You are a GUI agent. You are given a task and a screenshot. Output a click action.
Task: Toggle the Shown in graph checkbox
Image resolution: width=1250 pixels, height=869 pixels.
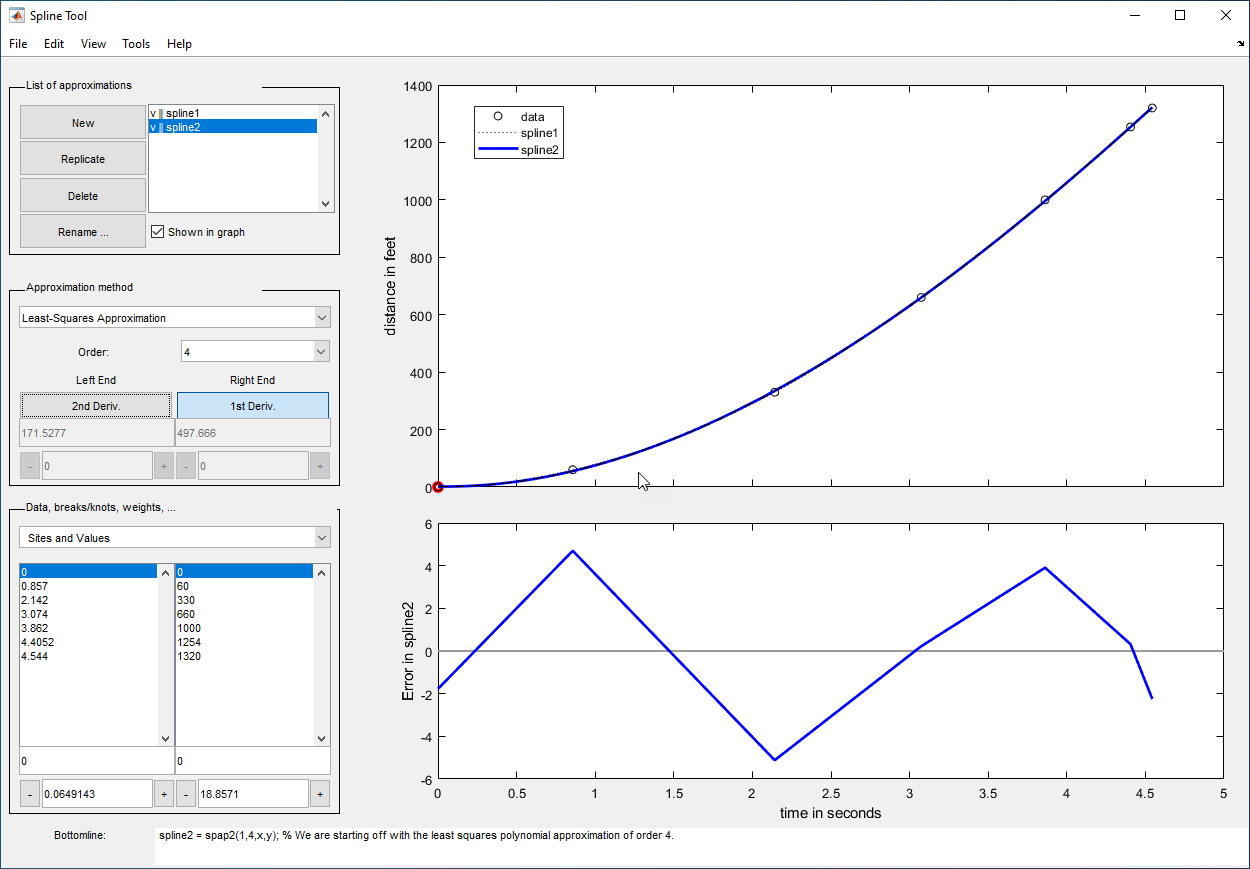157,232
